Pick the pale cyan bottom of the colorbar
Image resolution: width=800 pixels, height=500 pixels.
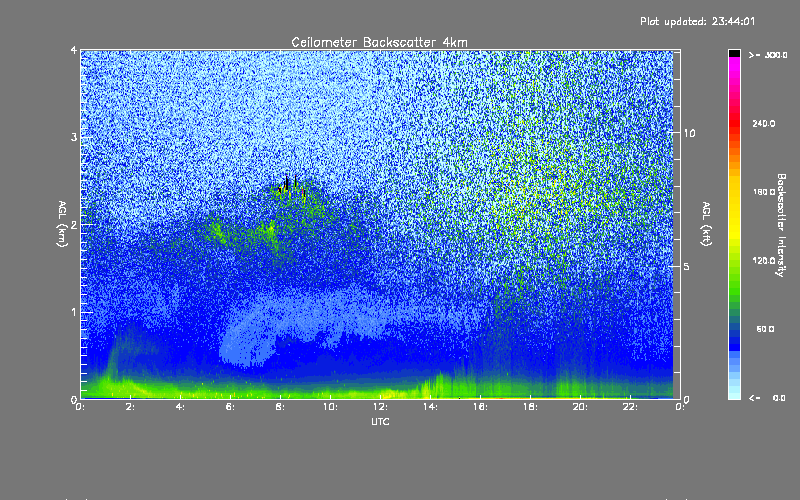(x=734, y=392)
